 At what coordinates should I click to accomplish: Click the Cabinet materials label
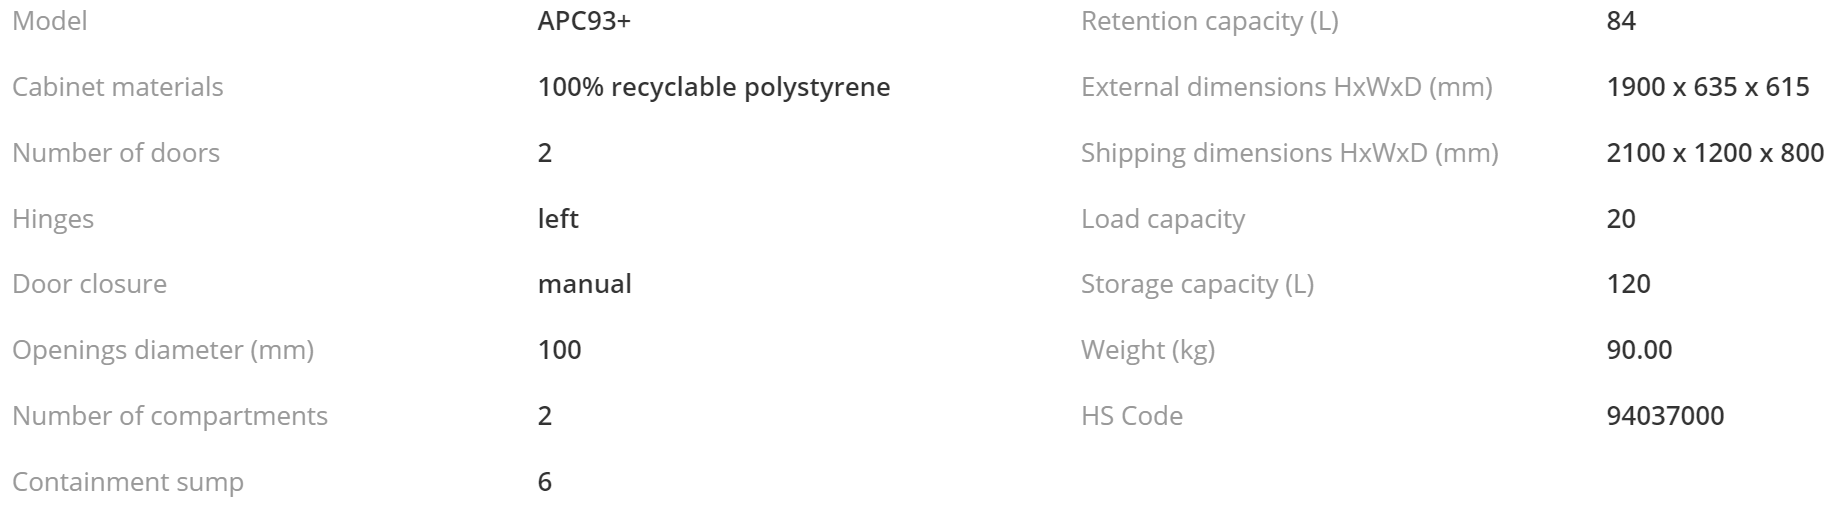(118, 87)
